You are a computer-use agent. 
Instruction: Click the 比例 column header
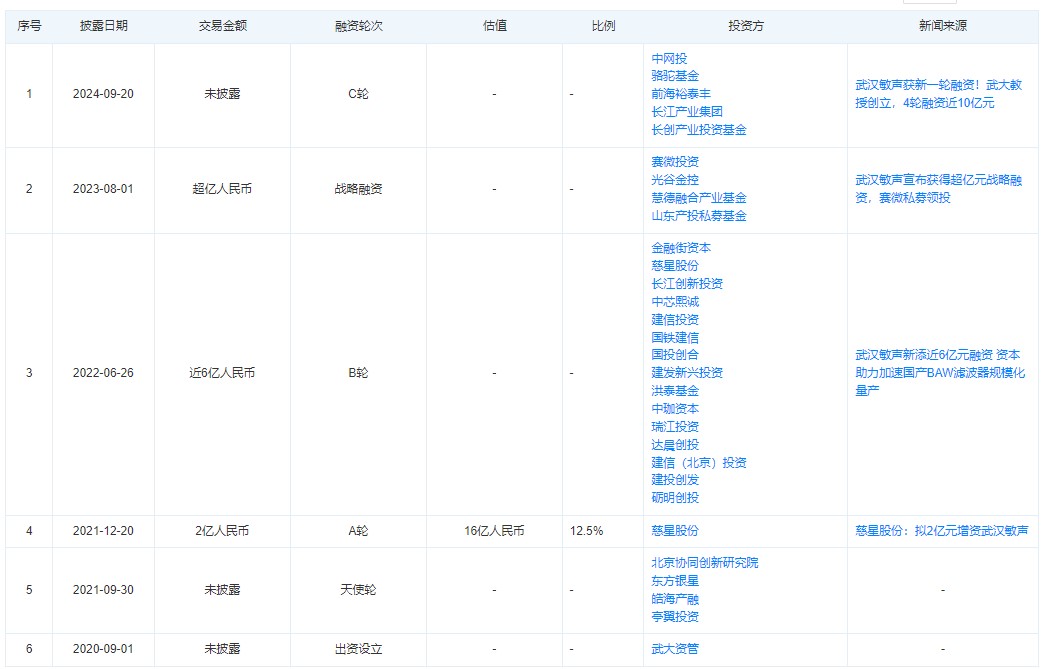tap(604, 26)
